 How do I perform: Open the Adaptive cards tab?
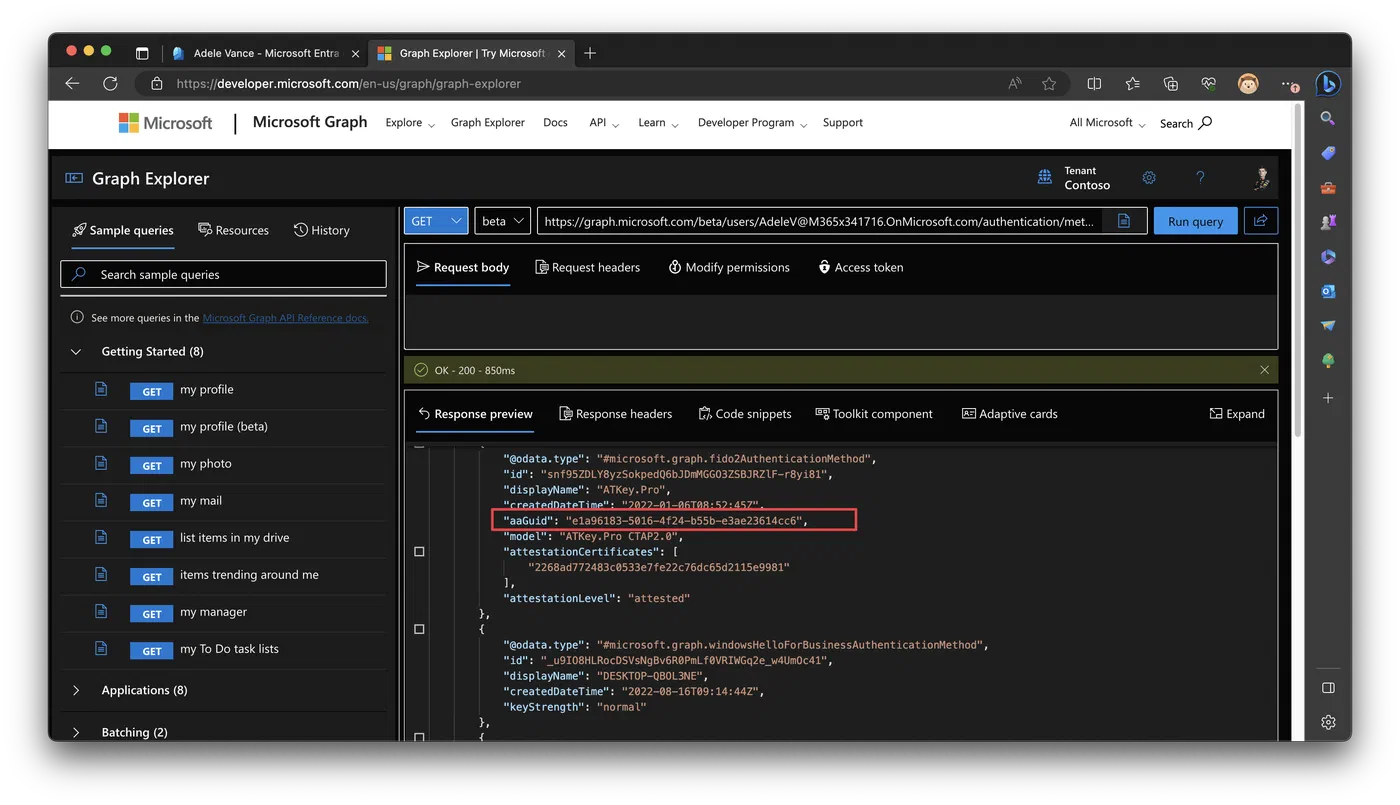tap(1009, 414)
